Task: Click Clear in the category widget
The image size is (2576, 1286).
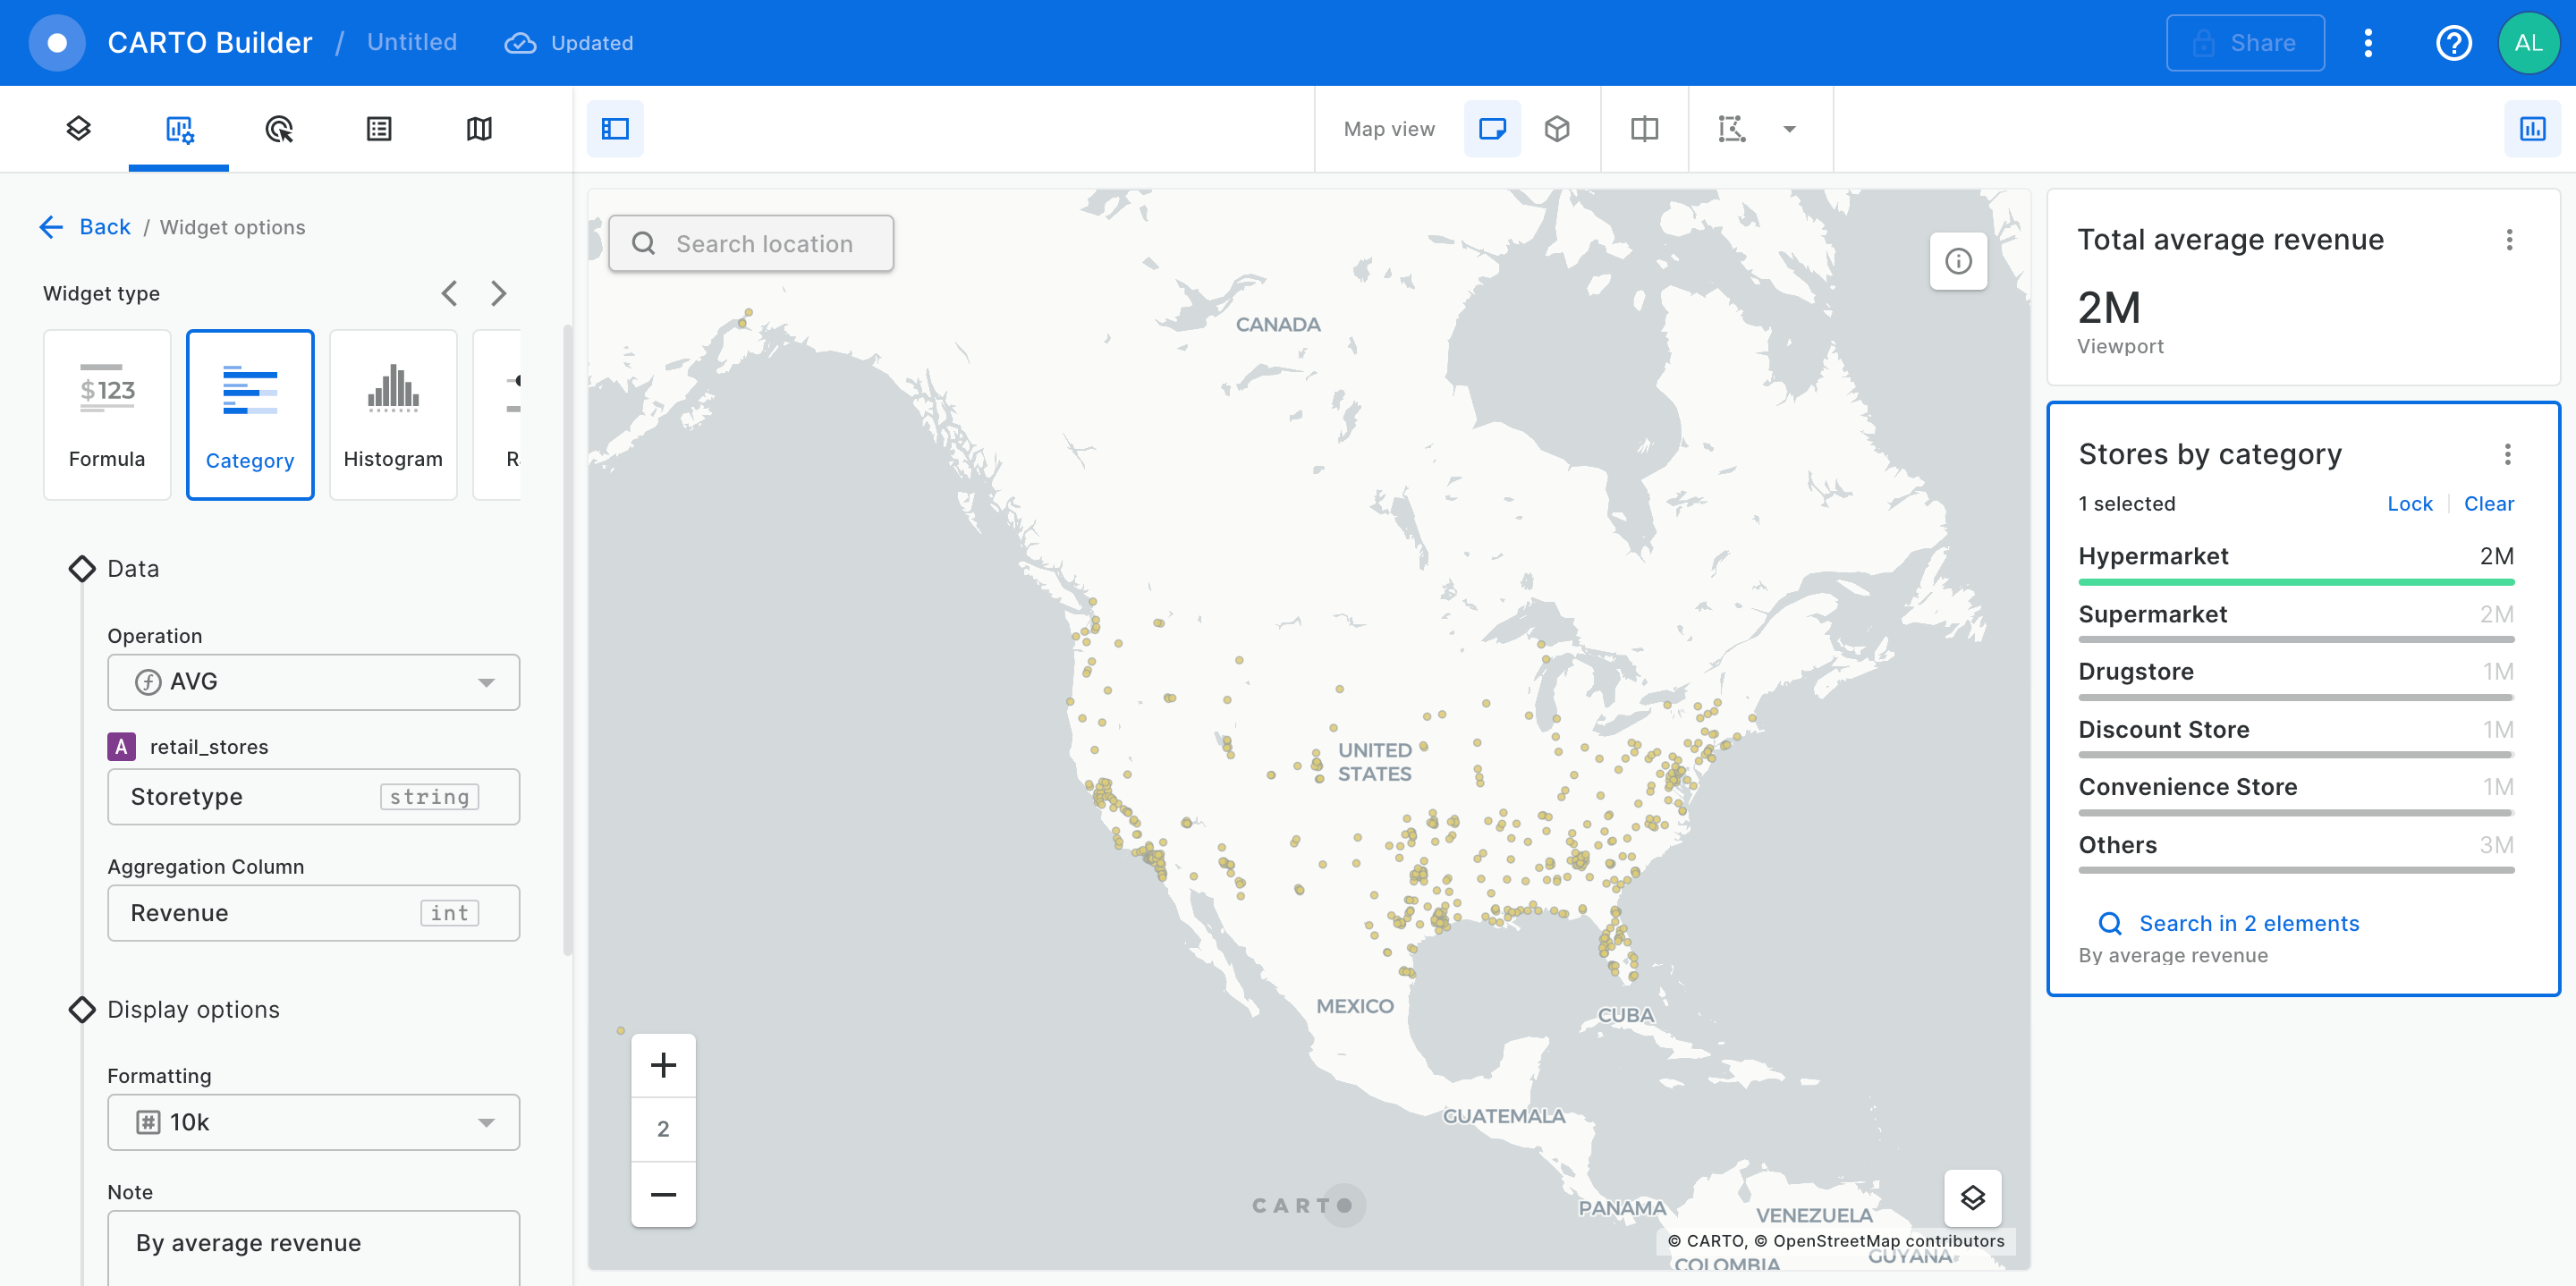Action: [x=2488, y=503]
